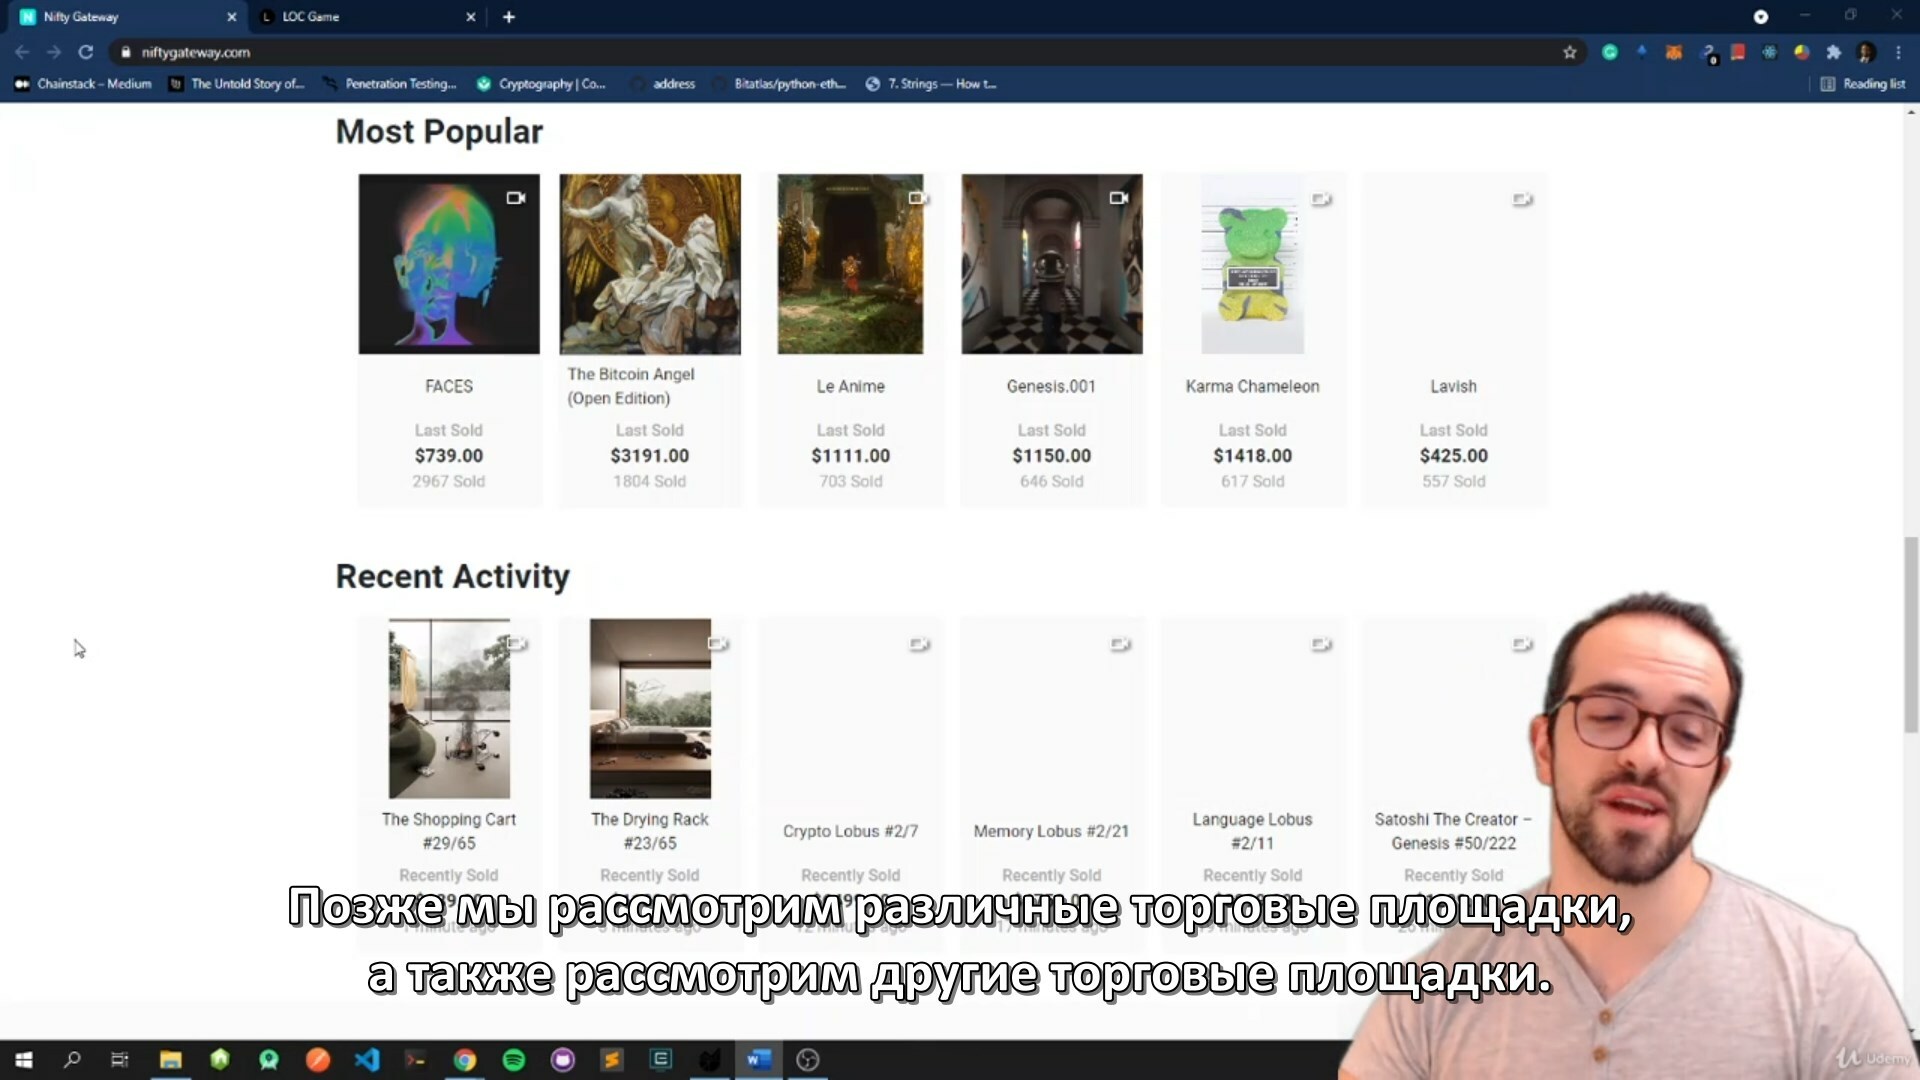Open the FACES artwork thumbnail
Screen dimensions: 1920x1080
tap(449, 264)
